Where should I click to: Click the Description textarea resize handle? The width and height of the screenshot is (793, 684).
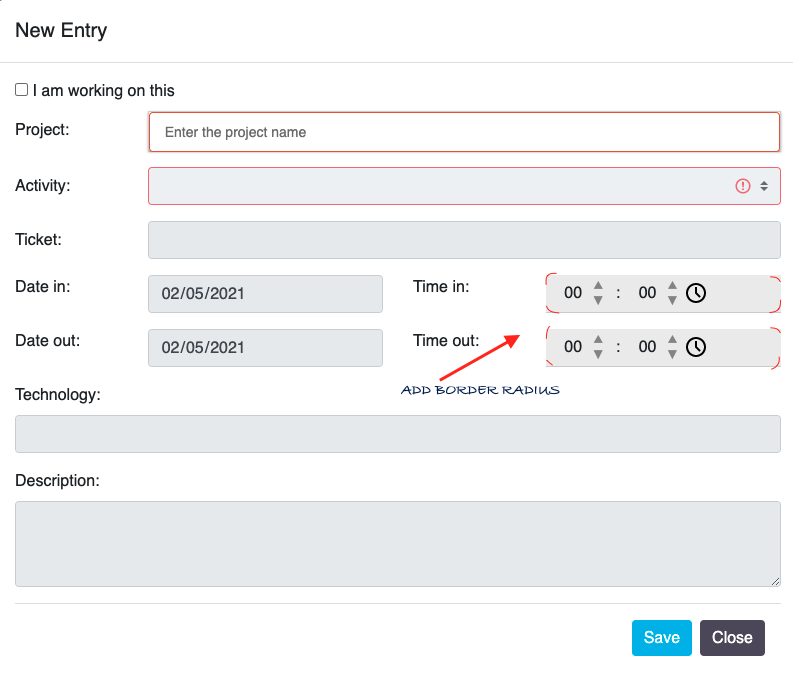[776, 582]
